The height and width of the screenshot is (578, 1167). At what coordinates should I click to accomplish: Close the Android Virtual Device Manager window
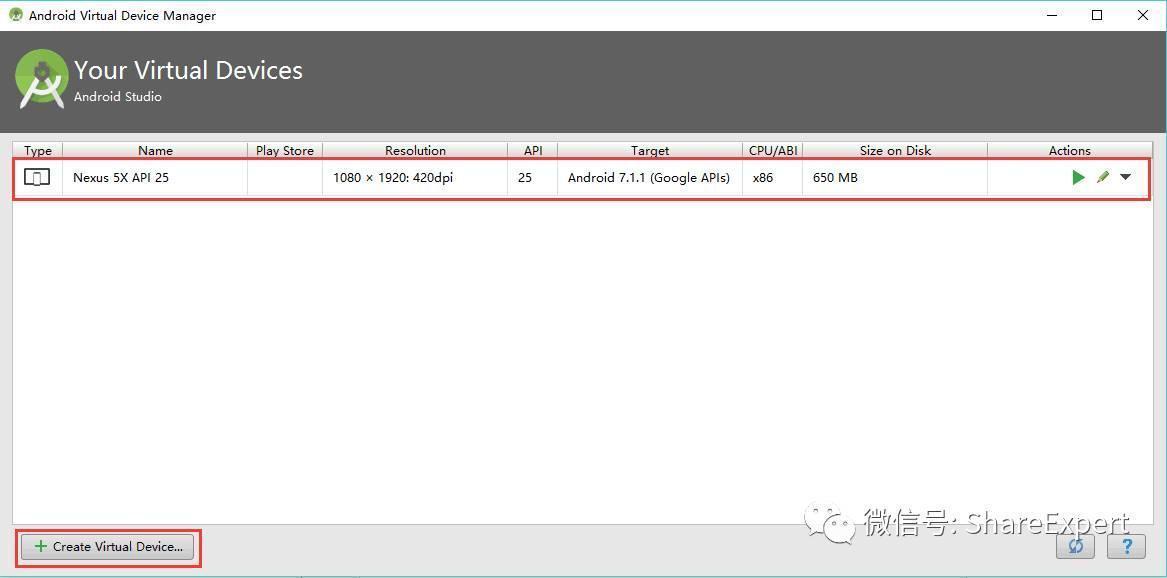pyautogui.click(x=1142, y=15)
